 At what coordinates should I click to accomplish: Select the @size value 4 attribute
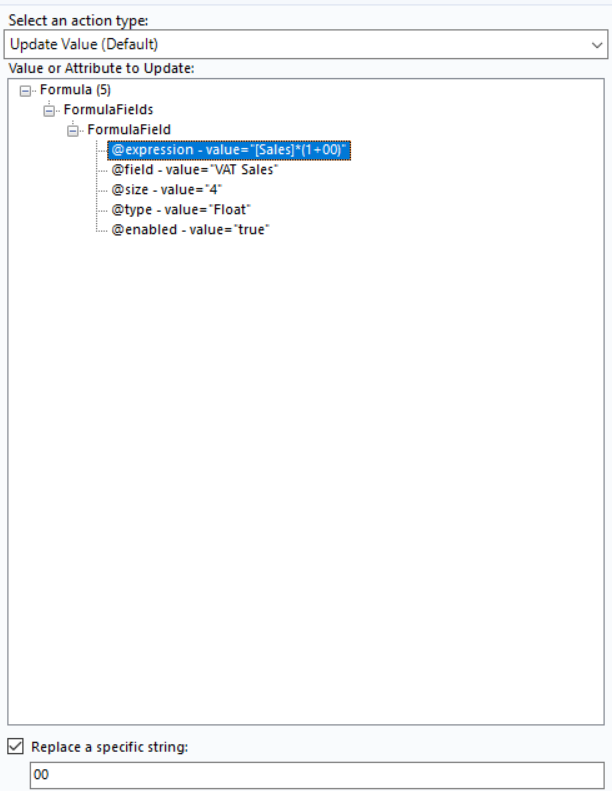click(x=166, y=190)
